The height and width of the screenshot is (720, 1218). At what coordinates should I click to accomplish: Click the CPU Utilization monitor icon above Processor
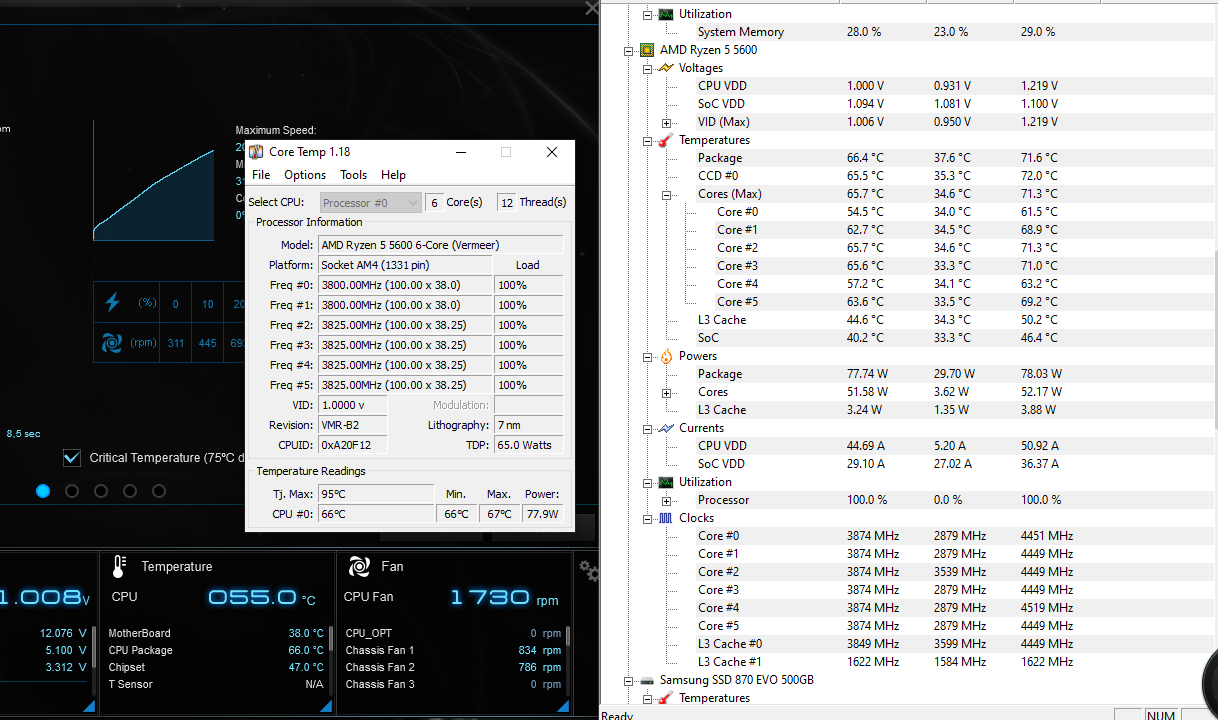[x=666, y=482]
